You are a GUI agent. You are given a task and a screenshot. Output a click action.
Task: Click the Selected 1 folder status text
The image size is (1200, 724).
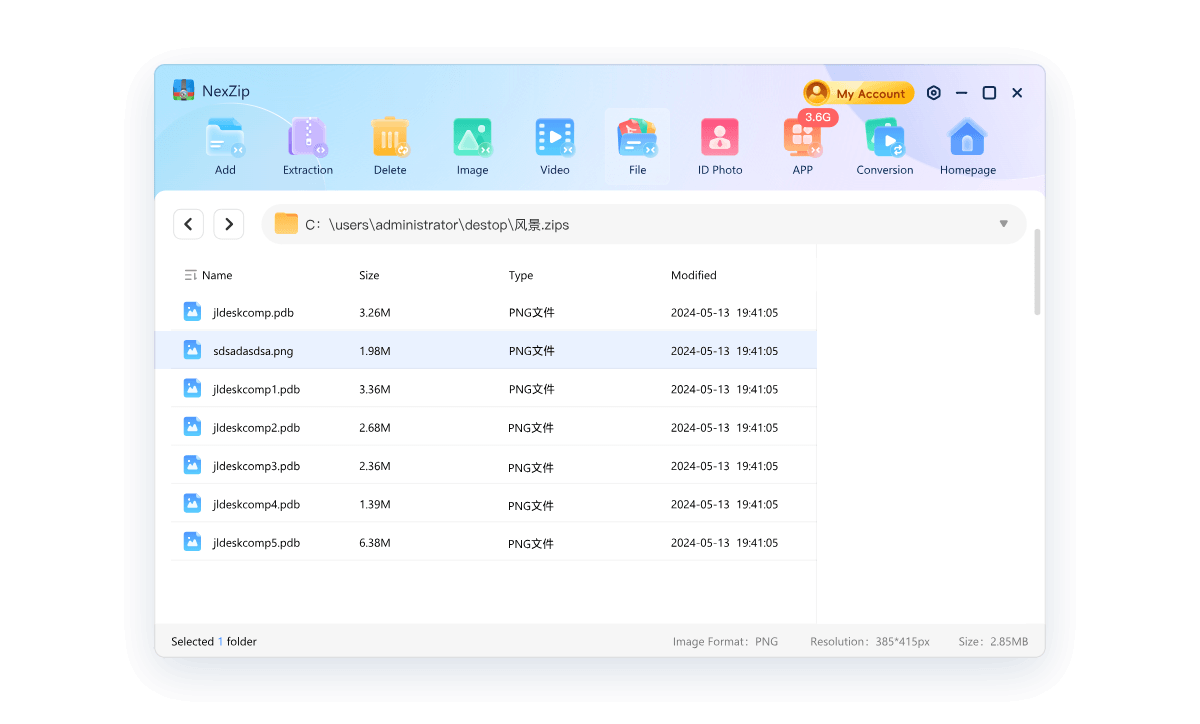click(x=214, y=641)
